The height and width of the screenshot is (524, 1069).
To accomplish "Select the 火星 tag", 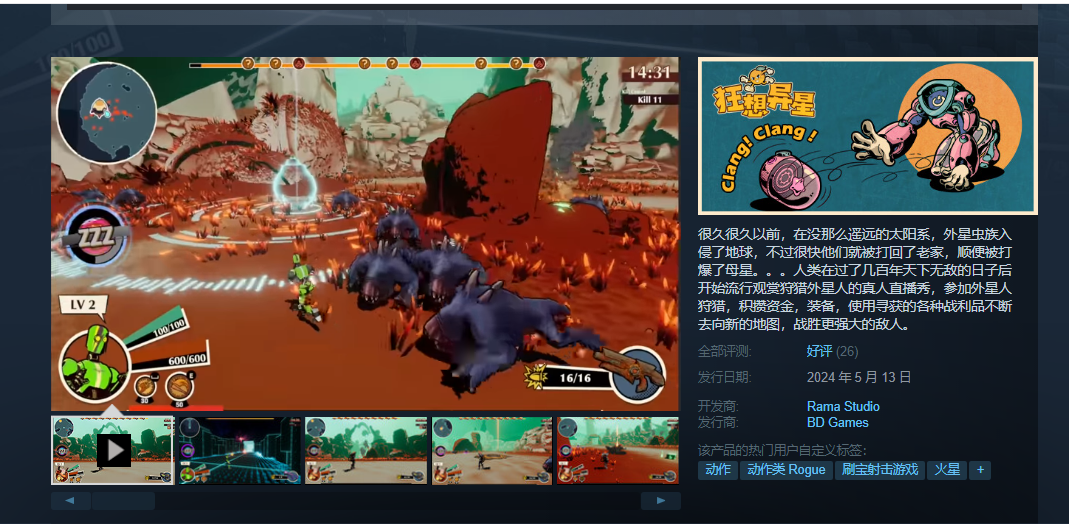I will point(947,470).
